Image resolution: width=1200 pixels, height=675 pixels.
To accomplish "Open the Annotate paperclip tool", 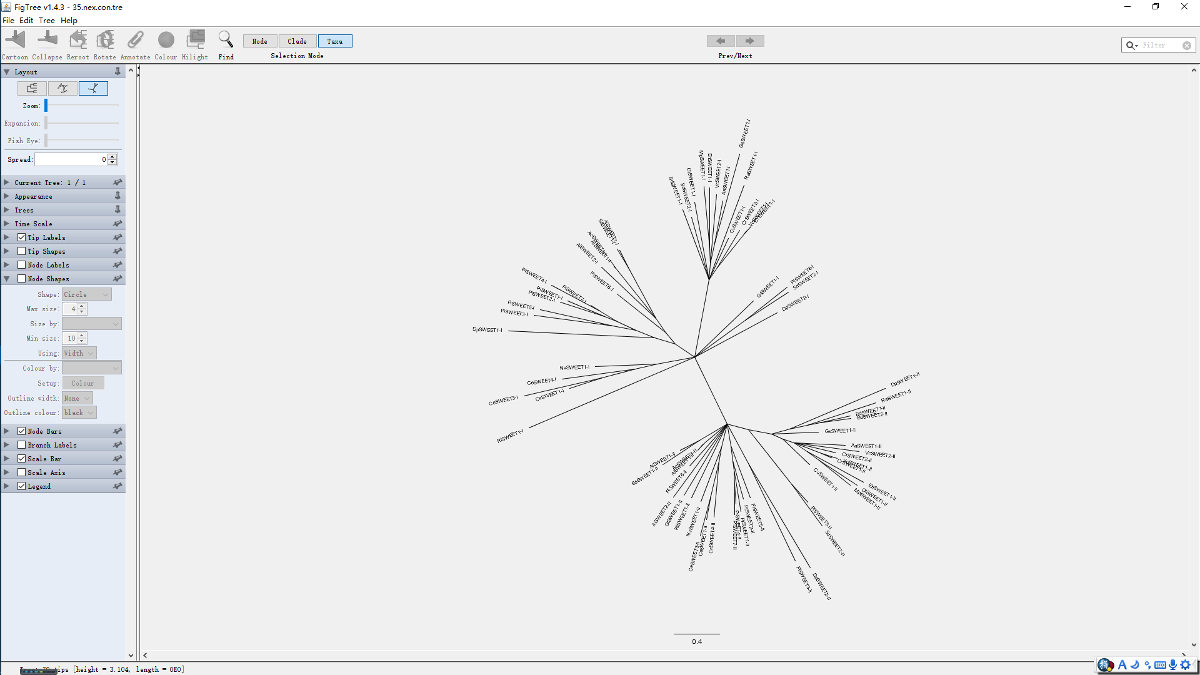I will (135, 39).
